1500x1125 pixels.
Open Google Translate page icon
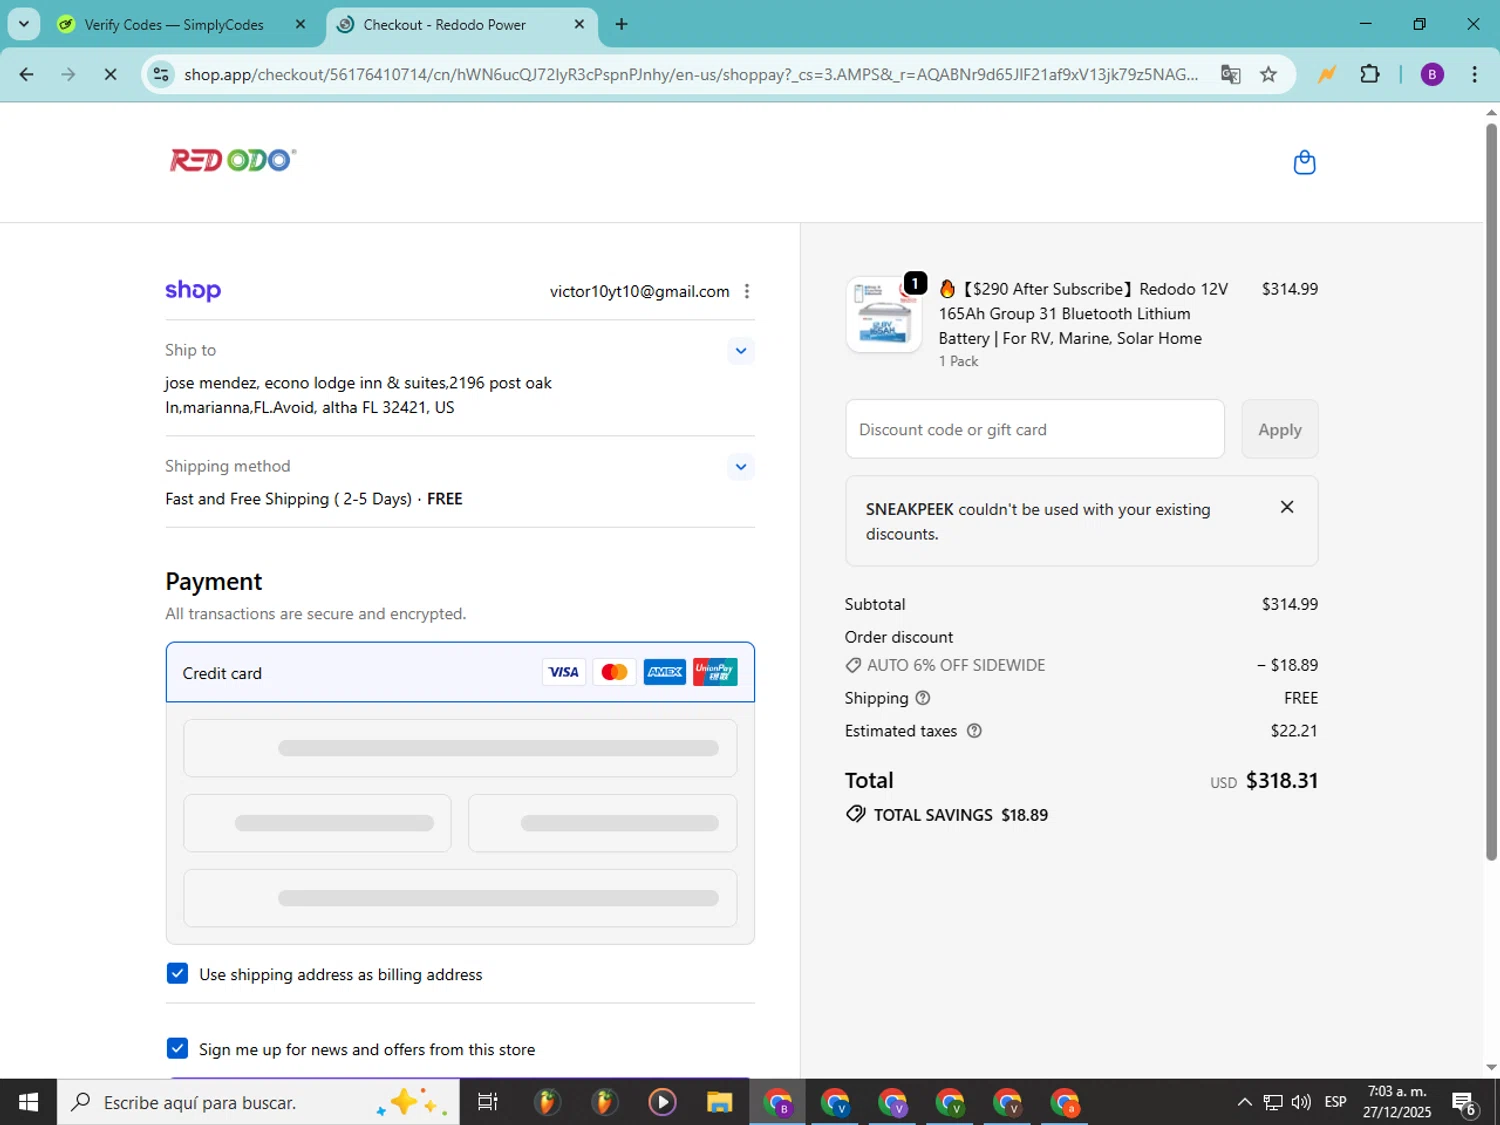(x=1231, y=74)
